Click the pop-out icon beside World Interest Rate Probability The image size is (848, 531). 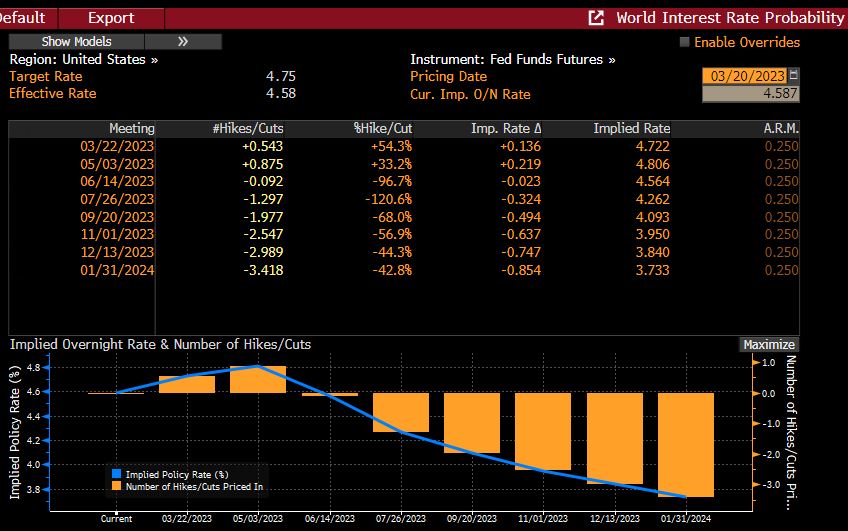point(597,18)
